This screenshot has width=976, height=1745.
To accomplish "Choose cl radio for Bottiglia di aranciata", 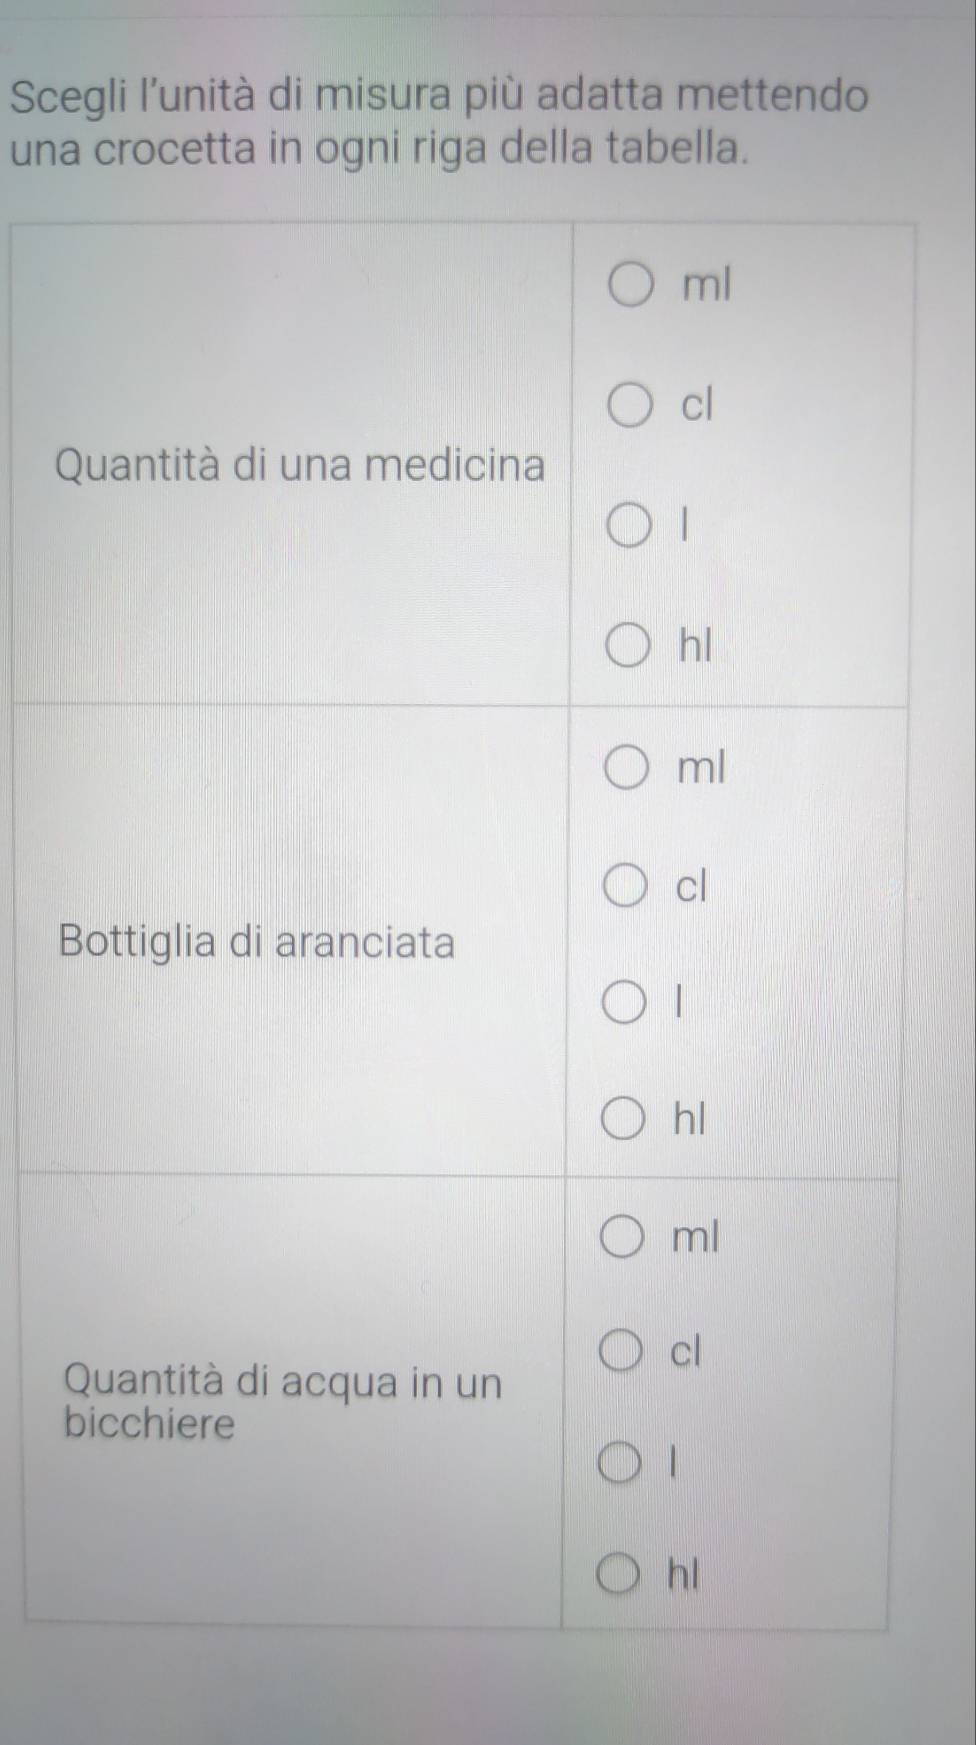I will click(x=626, y=887).
